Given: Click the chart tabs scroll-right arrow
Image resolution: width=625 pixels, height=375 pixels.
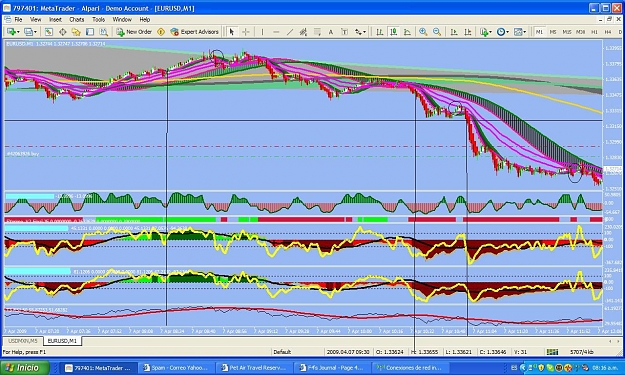Looking at the screenshot, I should coord(618,341).
